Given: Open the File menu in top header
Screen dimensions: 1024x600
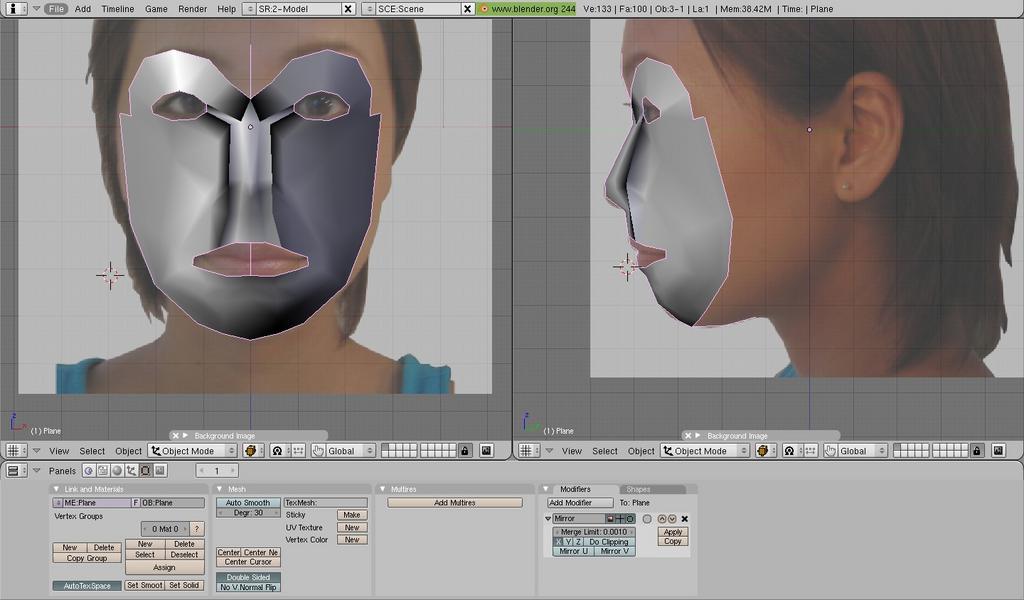Looking at the screenshot, I should coord(56,9).
